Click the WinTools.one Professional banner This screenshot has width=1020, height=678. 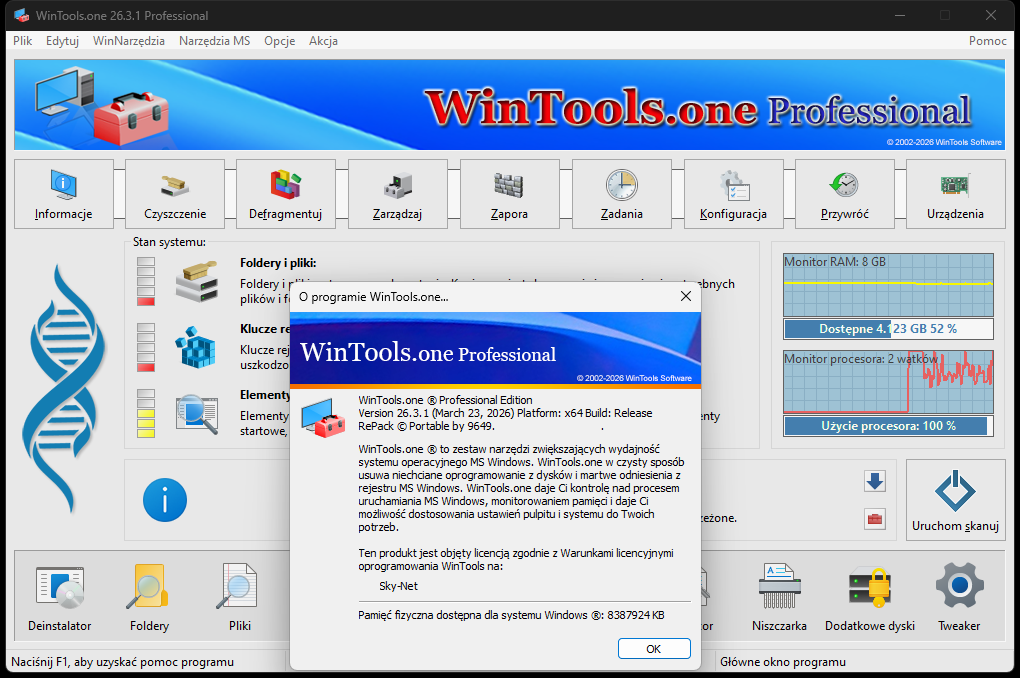pyautogui.click(x=509, y=105)
